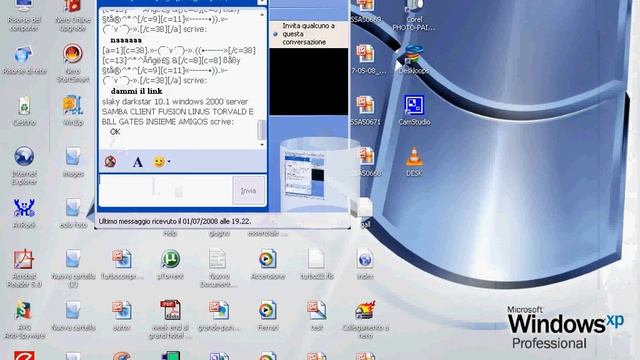Screen dimensions: 640x360
Task: Select the Nuova cartella (2) folder
Action: point(73,268)
